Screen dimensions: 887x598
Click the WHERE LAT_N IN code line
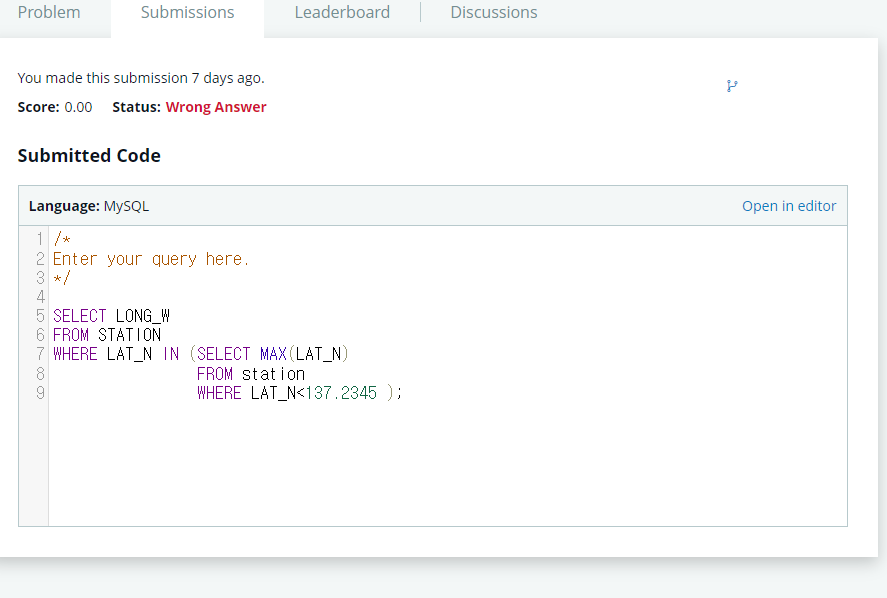coord(201,354)
